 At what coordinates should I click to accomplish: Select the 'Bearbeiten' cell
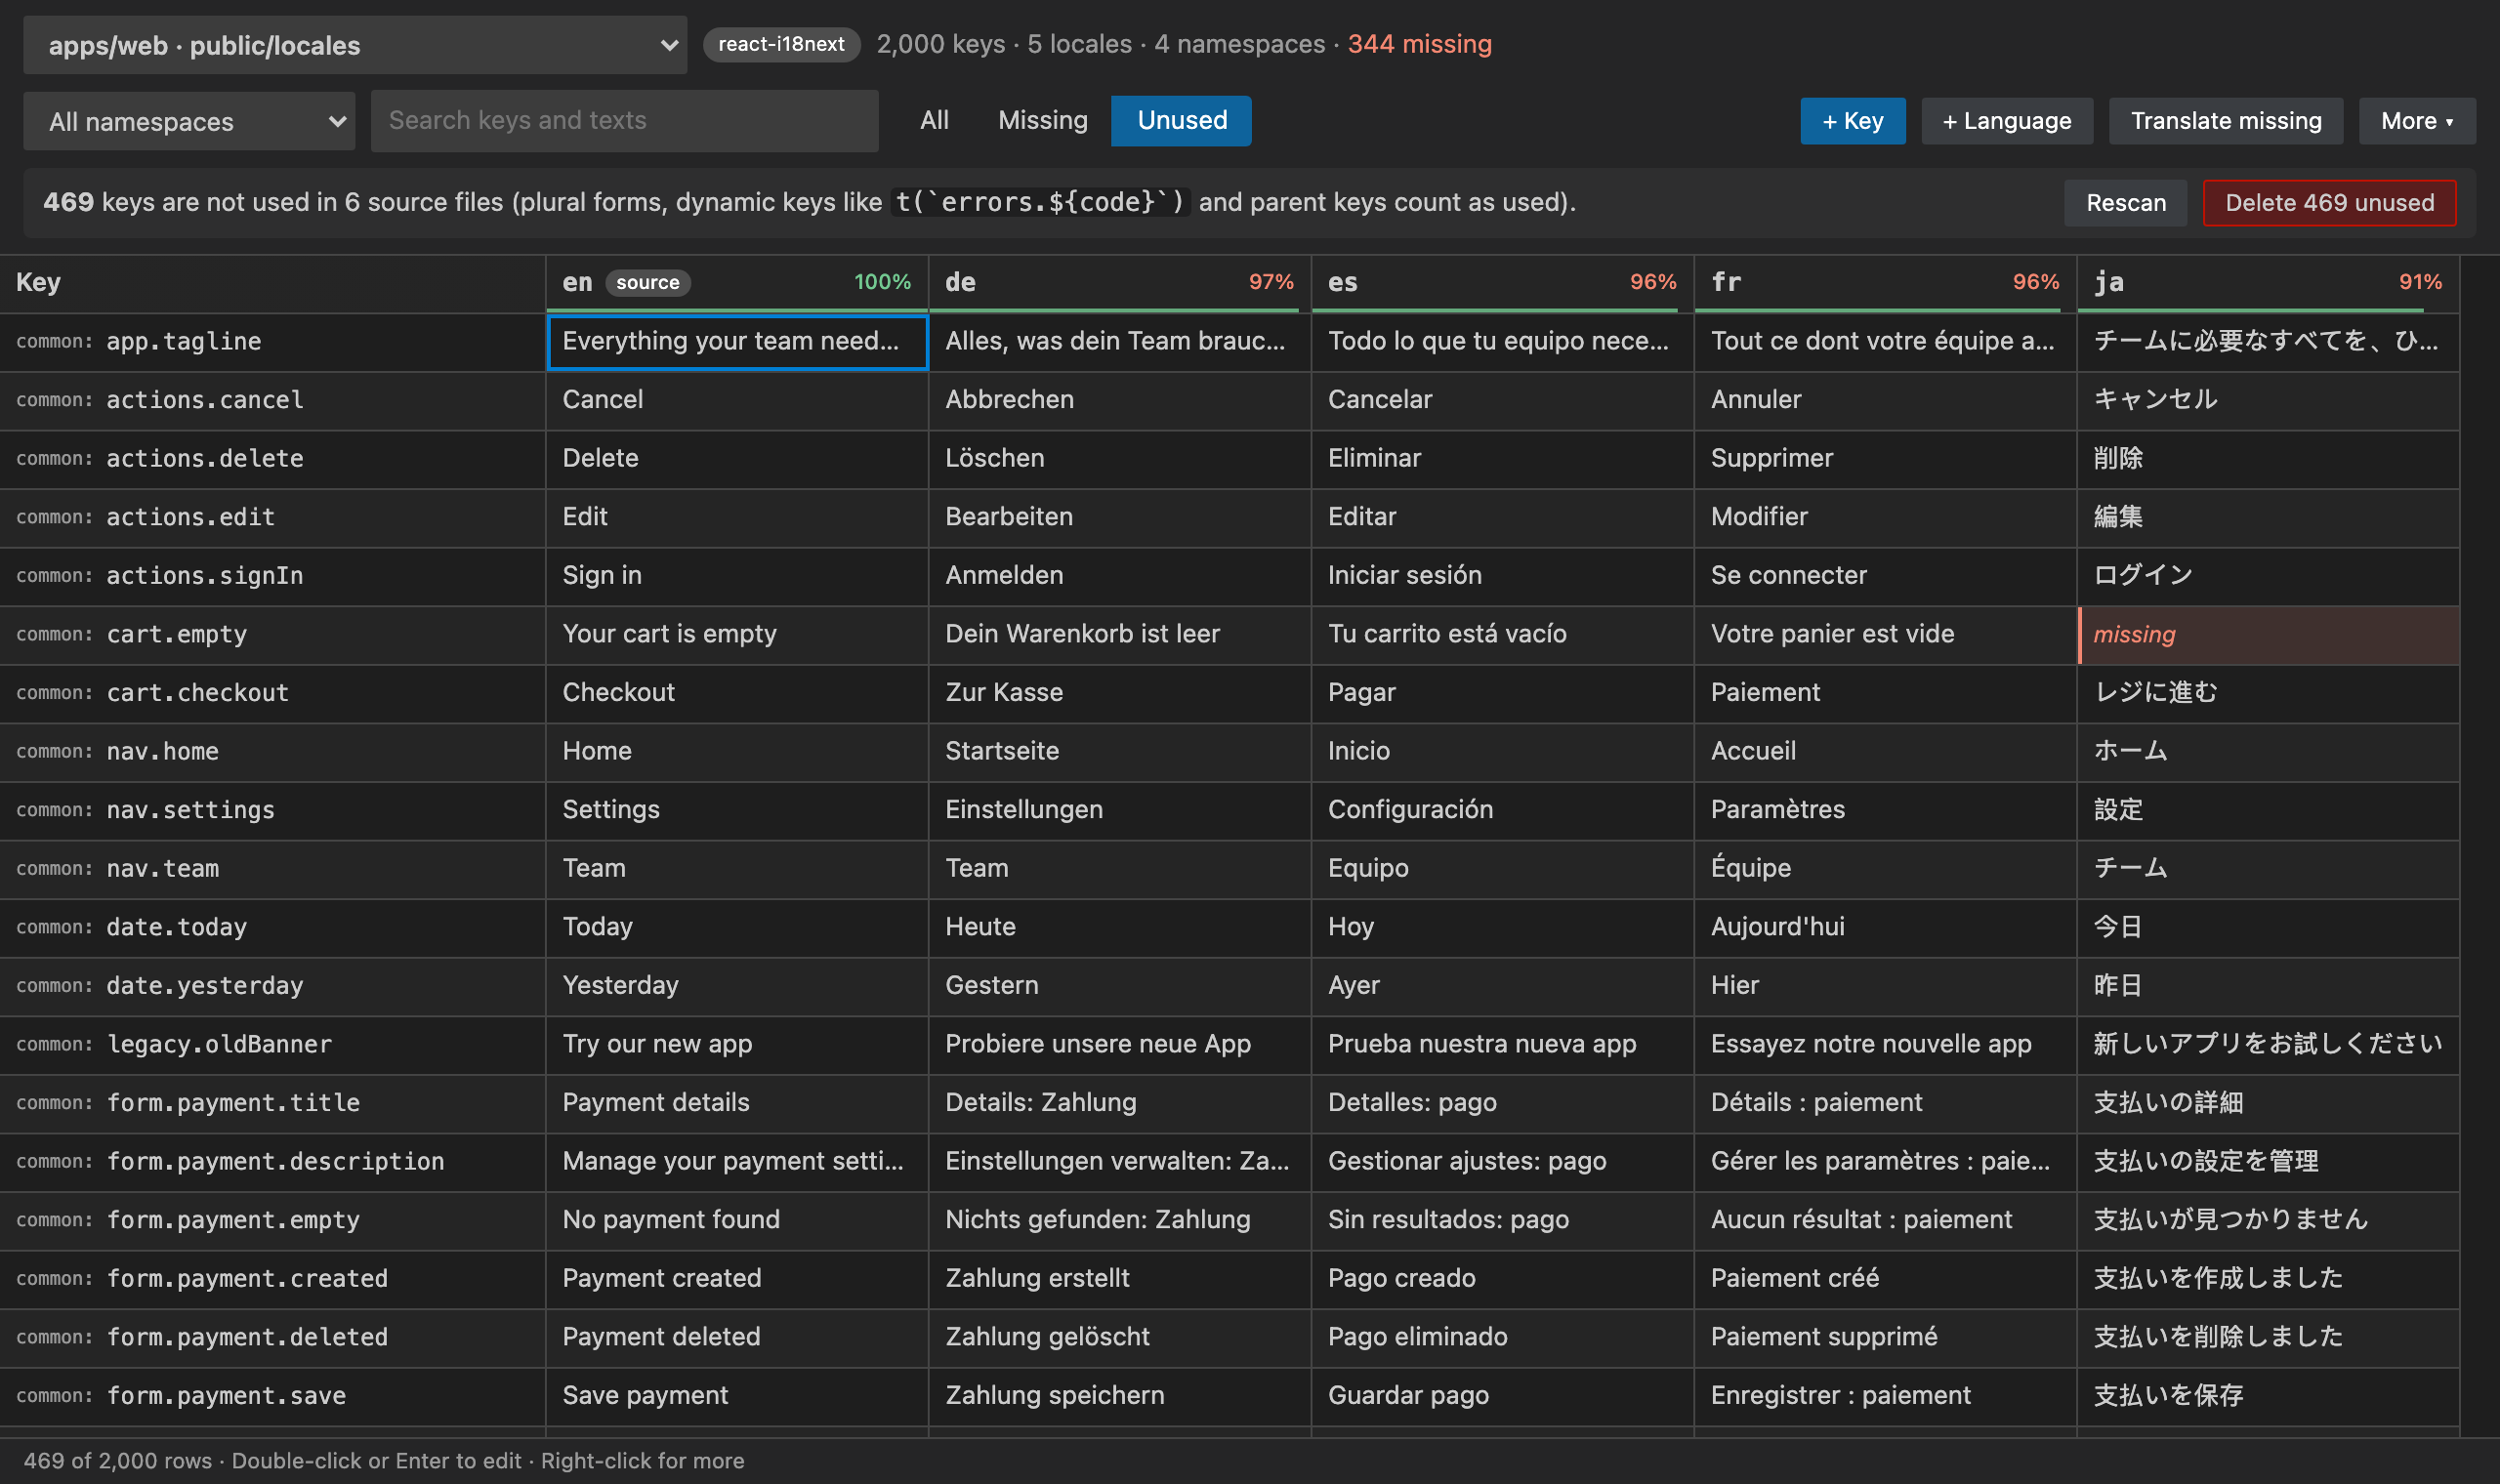[1120, 518]
